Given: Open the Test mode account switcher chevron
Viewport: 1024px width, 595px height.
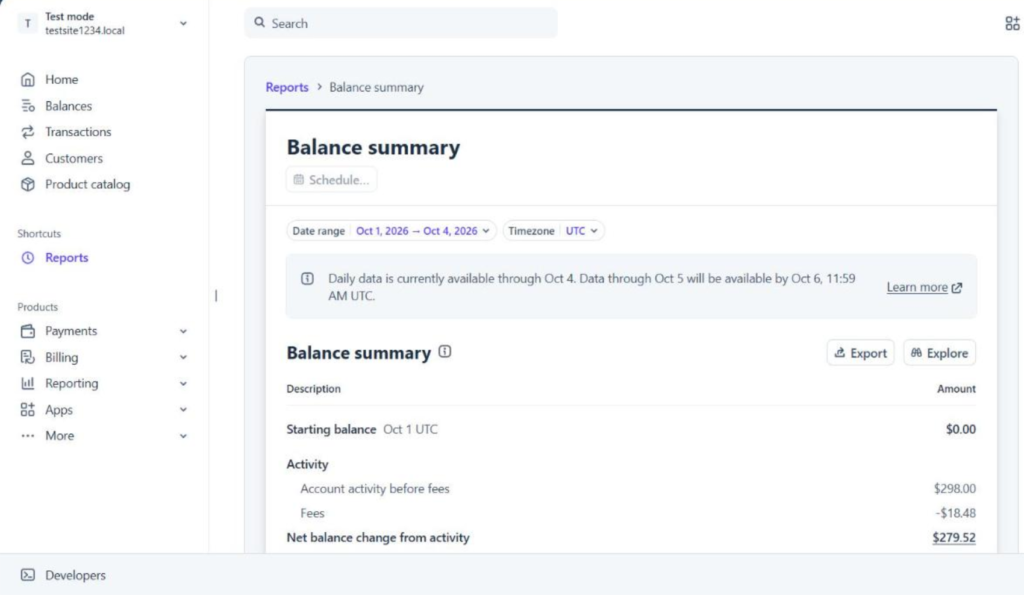Looking at the screenshot, I should pyautogui.click(x=184, y=24).
